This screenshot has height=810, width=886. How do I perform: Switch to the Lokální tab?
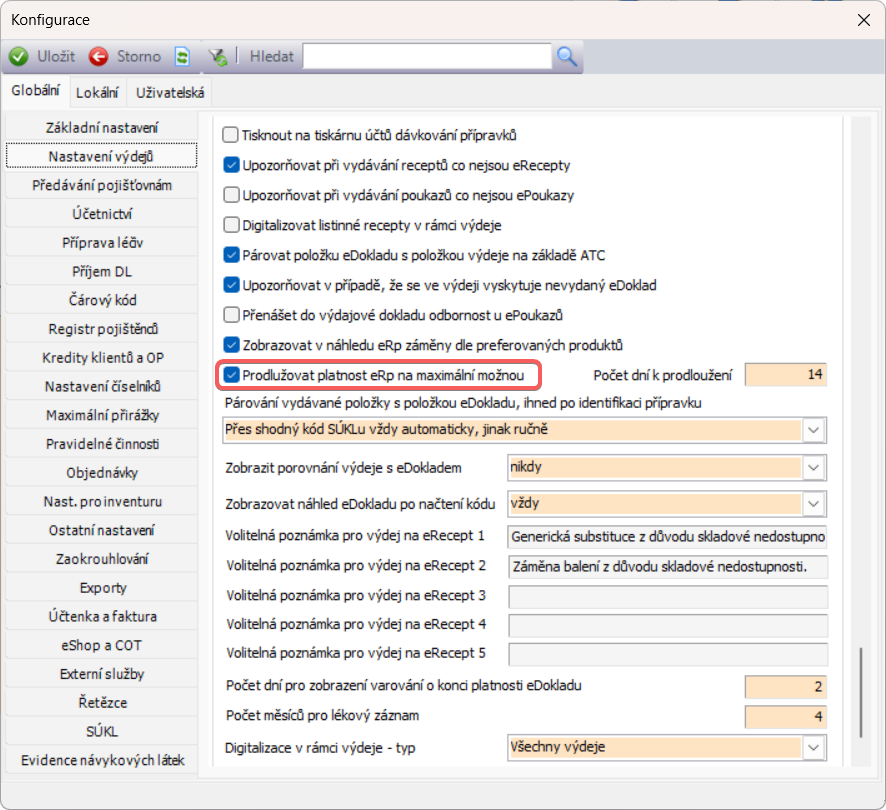98,93
